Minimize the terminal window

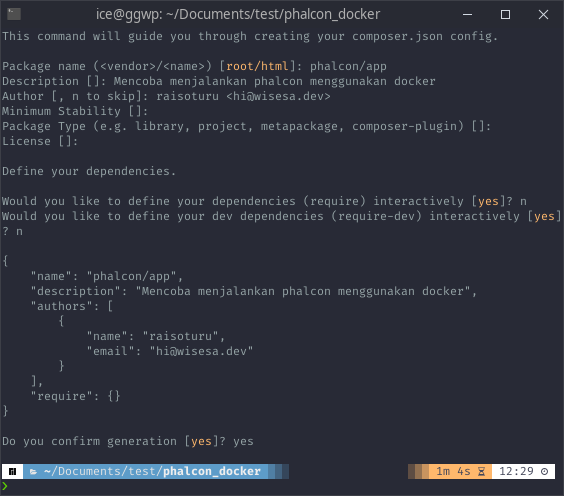click(467, 14)
